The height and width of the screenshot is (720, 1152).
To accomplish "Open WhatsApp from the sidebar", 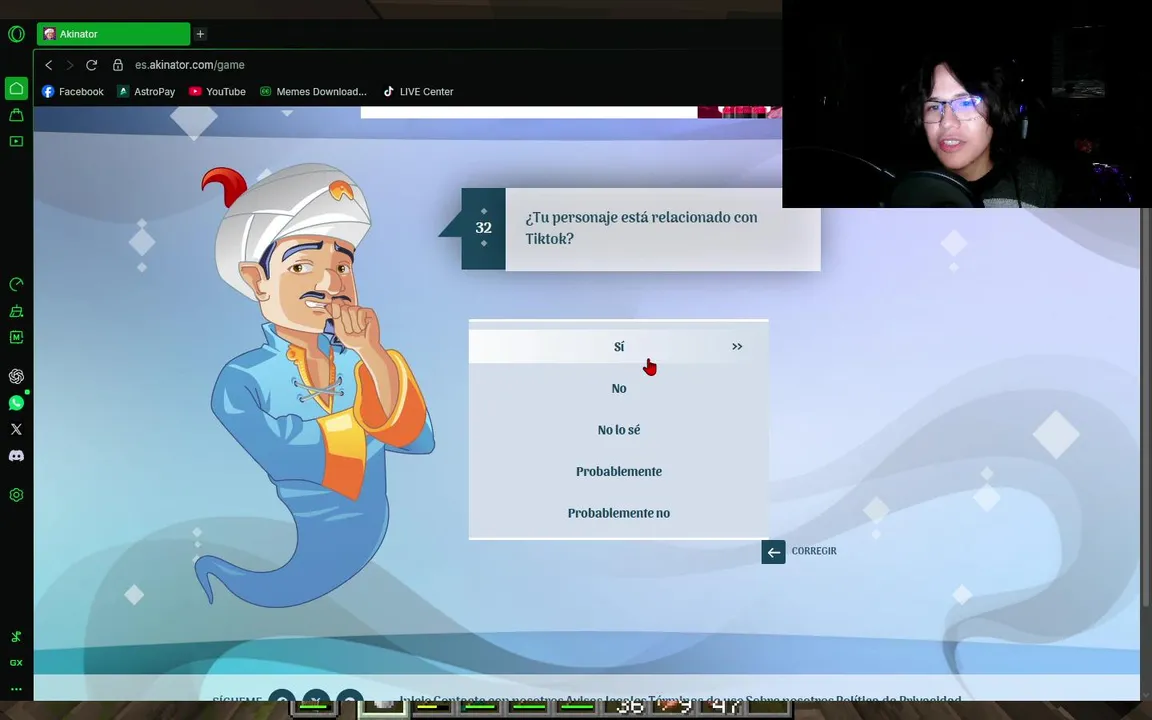I will pyautogui.click(x=16, y=403).
